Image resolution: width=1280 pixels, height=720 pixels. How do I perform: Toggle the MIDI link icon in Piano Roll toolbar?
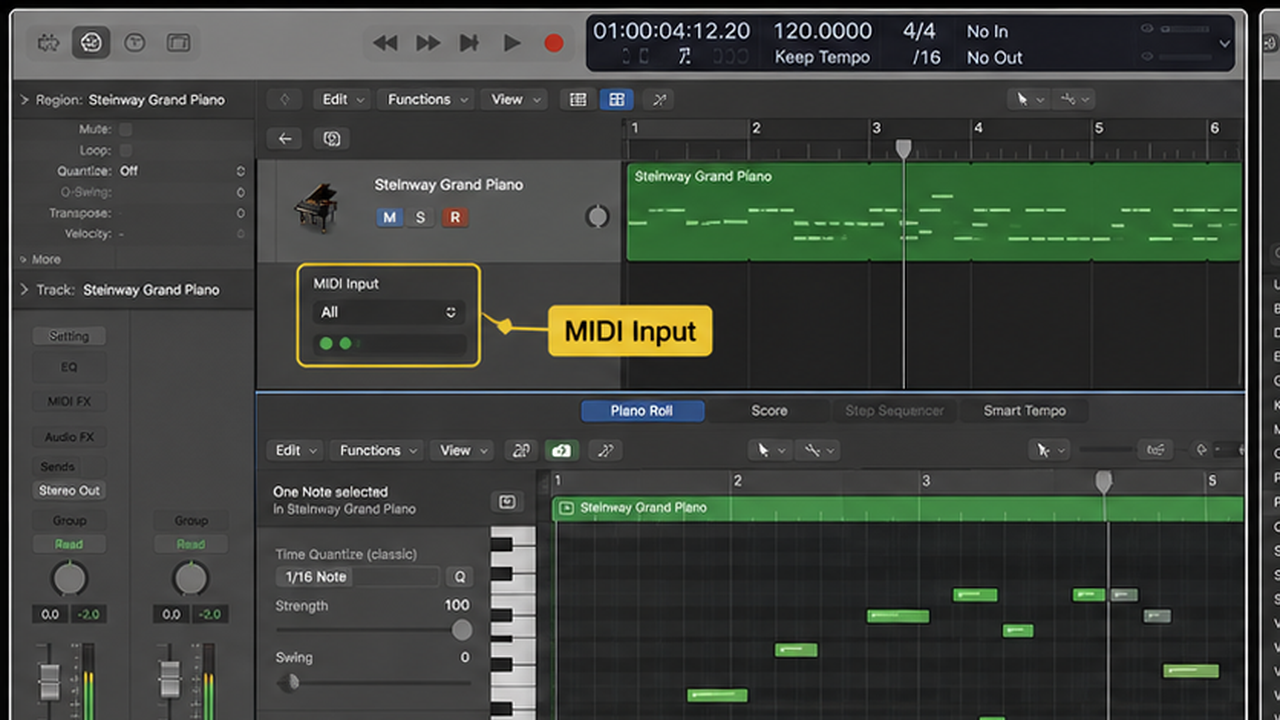pos(520,451)
